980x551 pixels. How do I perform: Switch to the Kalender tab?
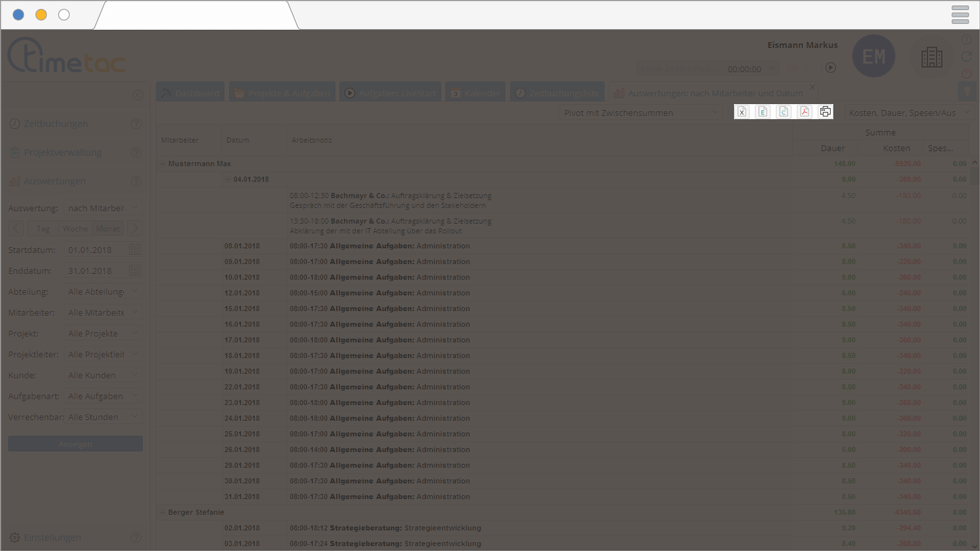click(x=475, y=92)
